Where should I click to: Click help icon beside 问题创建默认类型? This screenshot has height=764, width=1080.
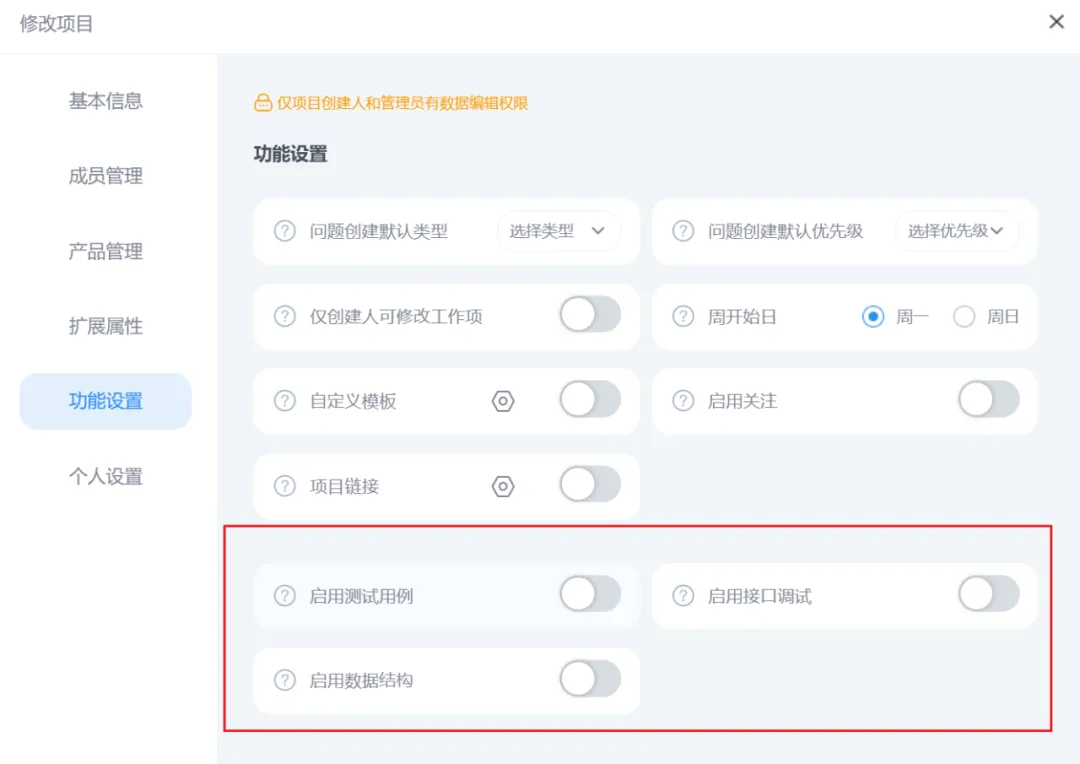click(285, 231)
